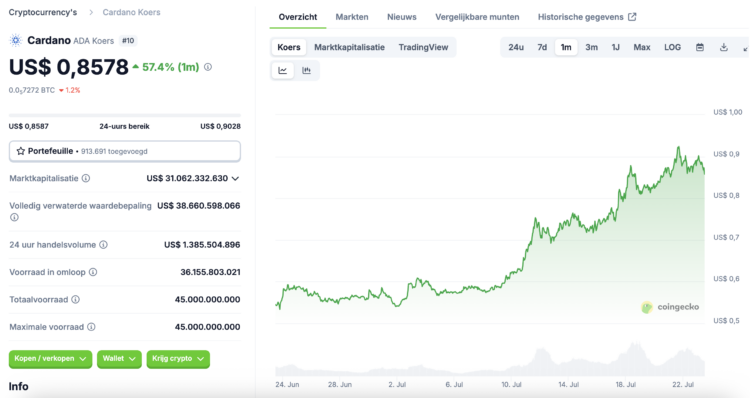The image size is (750, 398).
Task: Set chart range to 24u
Action: click(x=516, y=47)
